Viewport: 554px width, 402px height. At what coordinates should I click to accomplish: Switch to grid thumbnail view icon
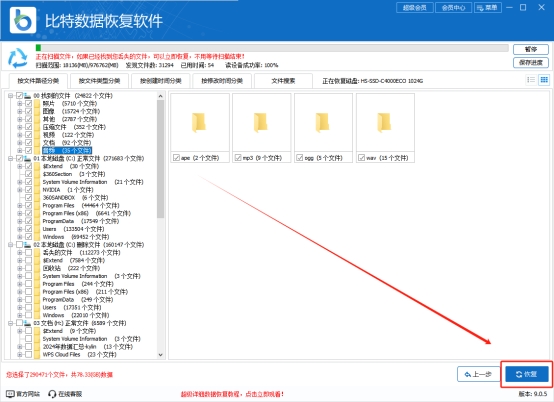pos(544,80)
